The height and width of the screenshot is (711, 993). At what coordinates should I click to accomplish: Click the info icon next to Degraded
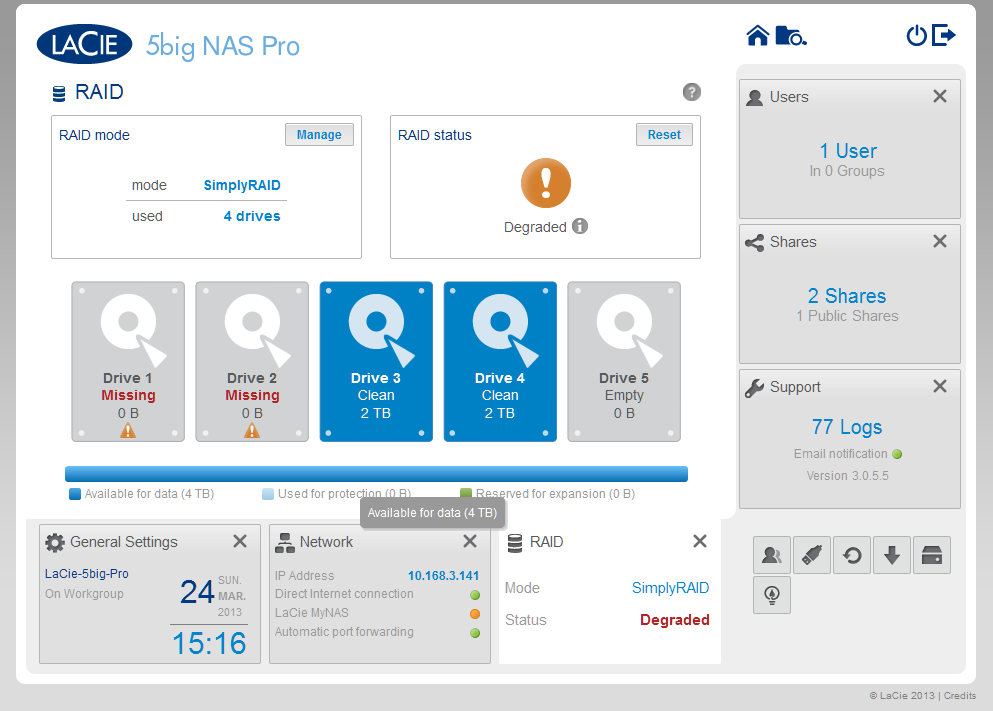[x=580, y=226]
